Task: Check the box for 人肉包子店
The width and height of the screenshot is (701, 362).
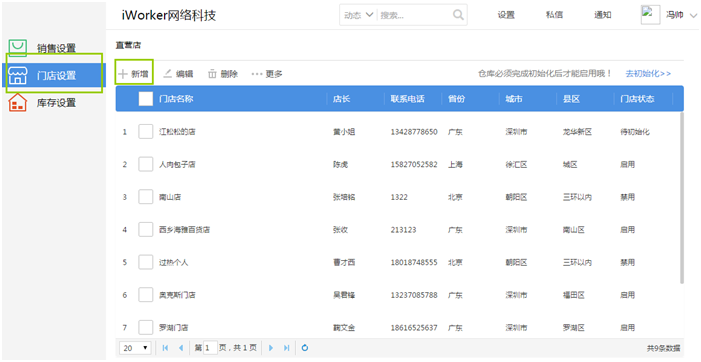Action: click(x=146, y=164)
